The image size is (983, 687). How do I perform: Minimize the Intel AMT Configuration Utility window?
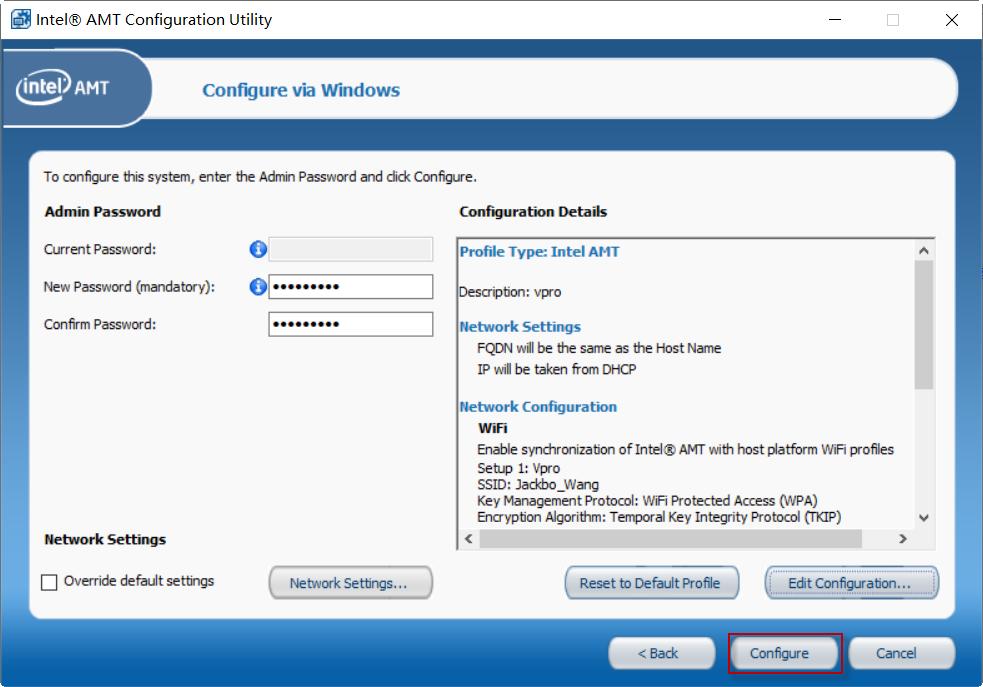833,19
